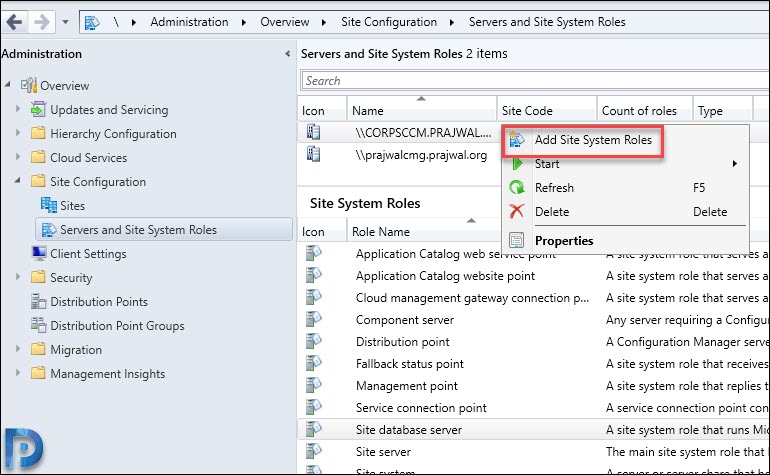Click the Cloud Services folder icon
Screen dimensions: 770x475
pyautogui.click(x=38, y=157)
